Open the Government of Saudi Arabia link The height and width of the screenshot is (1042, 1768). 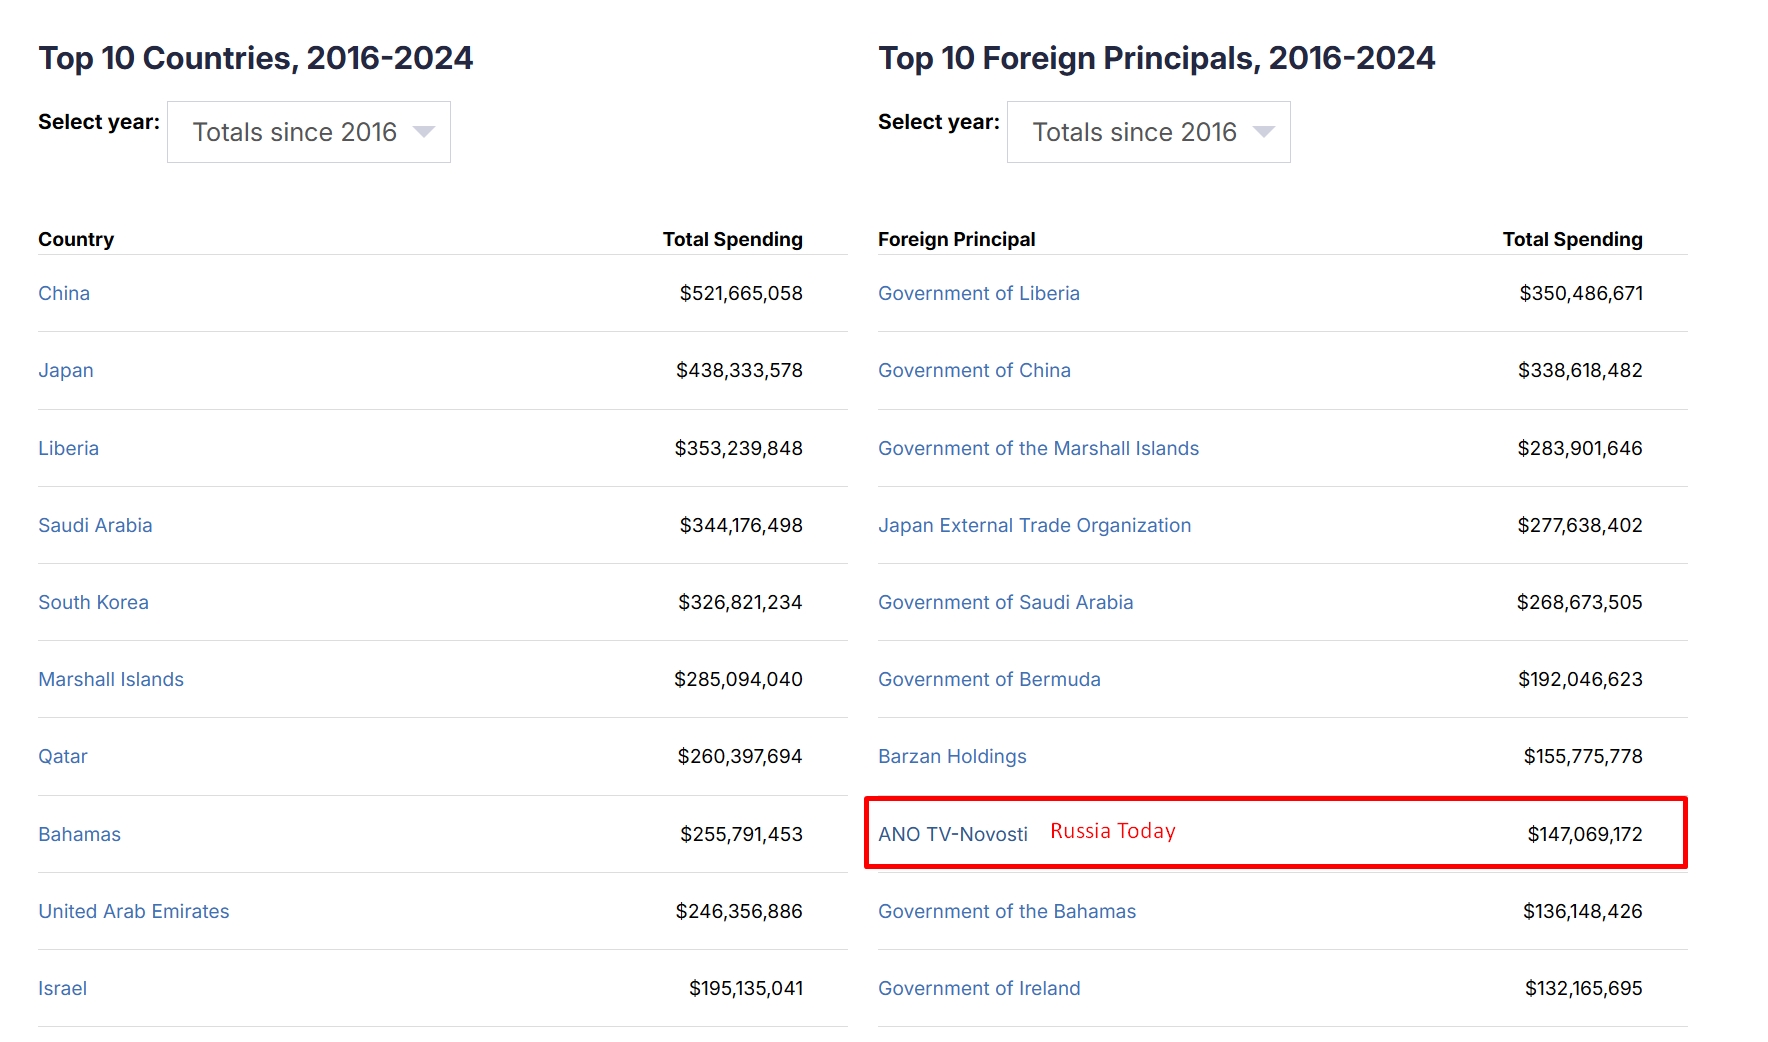(1005, 602)
